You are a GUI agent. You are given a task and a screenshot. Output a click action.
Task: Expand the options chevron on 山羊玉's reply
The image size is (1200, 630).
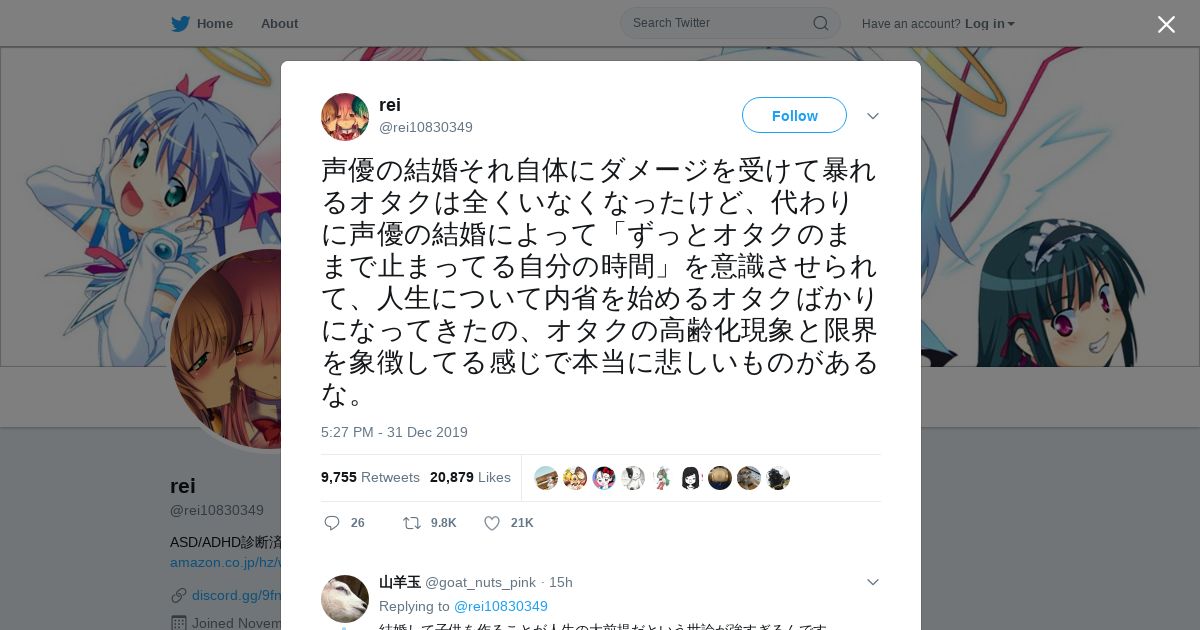[x=873, y=582]
